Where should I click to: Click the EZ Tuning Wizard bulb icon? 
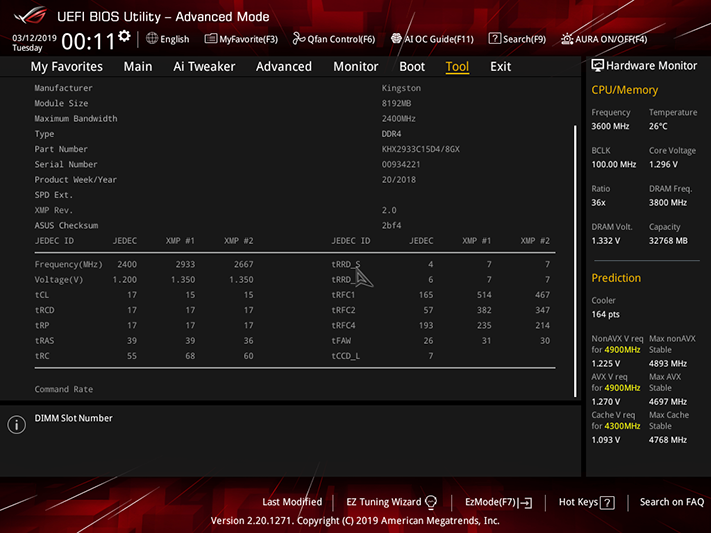[431, 502]
